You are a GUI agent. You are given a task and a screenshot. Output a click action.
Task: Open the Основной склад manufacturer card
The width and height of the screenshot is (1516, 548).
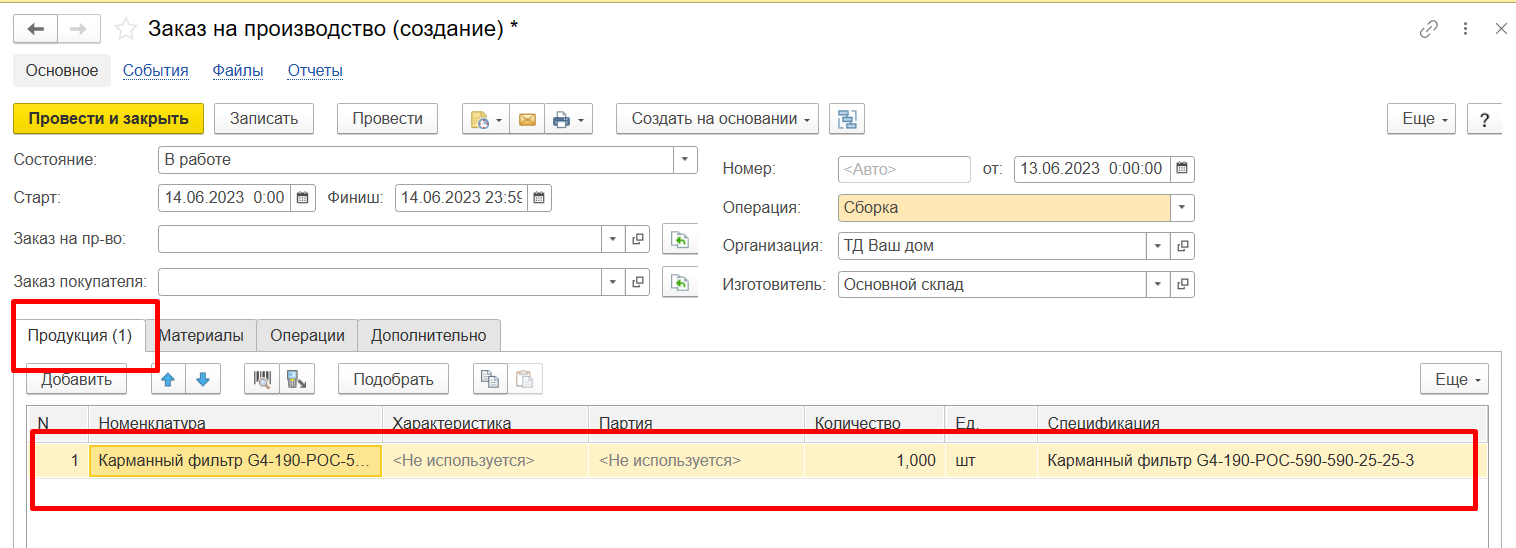[1182, 284]
